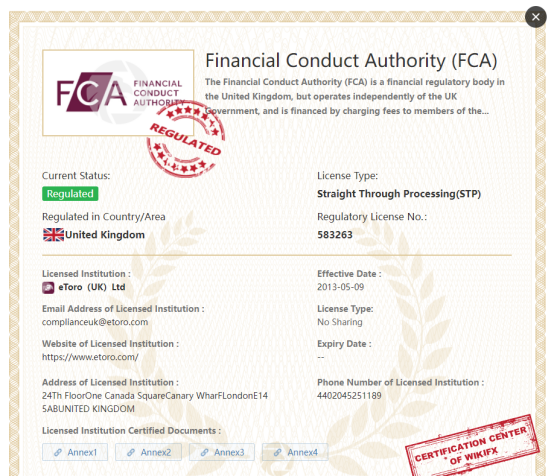Open the https://www.etoro.com/ website link
This screenshot has width=554, height=476.
pyautogui.click(x=90, y=357)
